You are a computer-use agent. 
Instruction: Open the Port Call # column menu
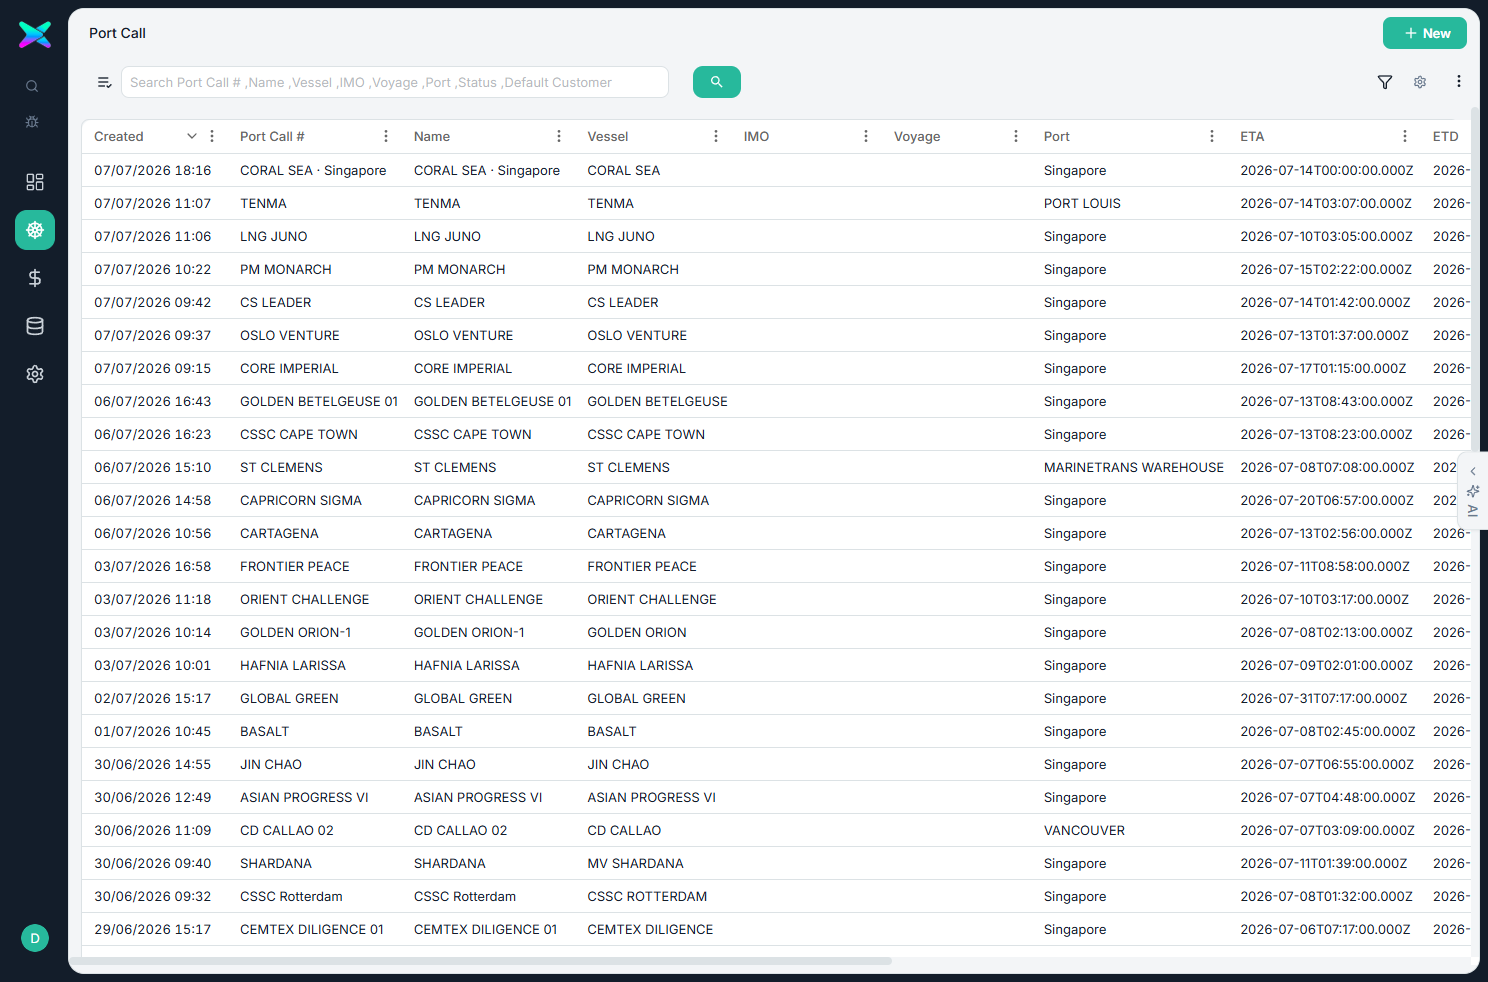coord(386,136)
